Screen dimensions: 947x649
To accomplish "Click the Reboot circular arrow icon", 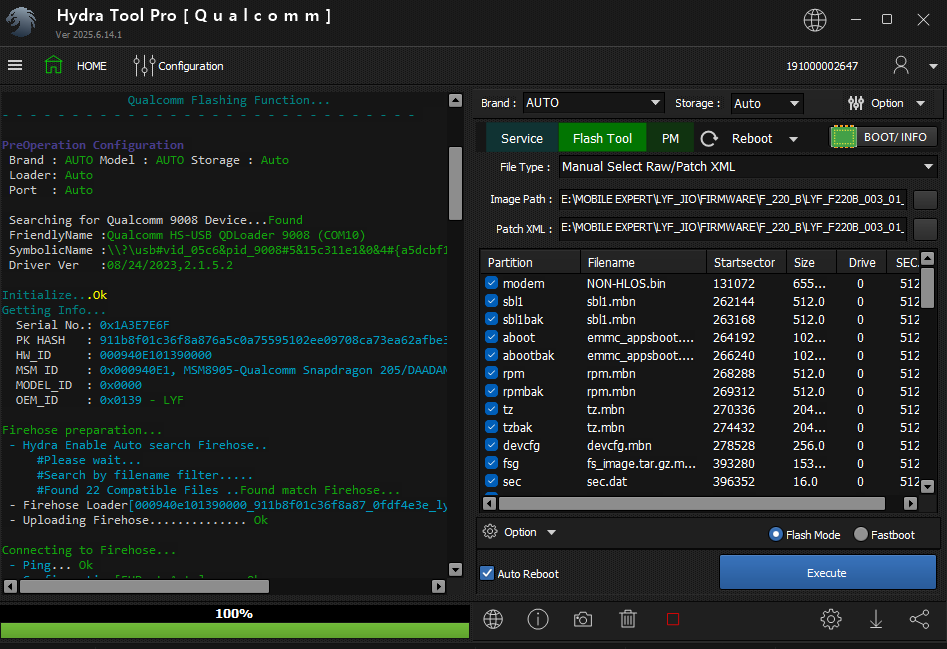I will (x=709, y=139).
